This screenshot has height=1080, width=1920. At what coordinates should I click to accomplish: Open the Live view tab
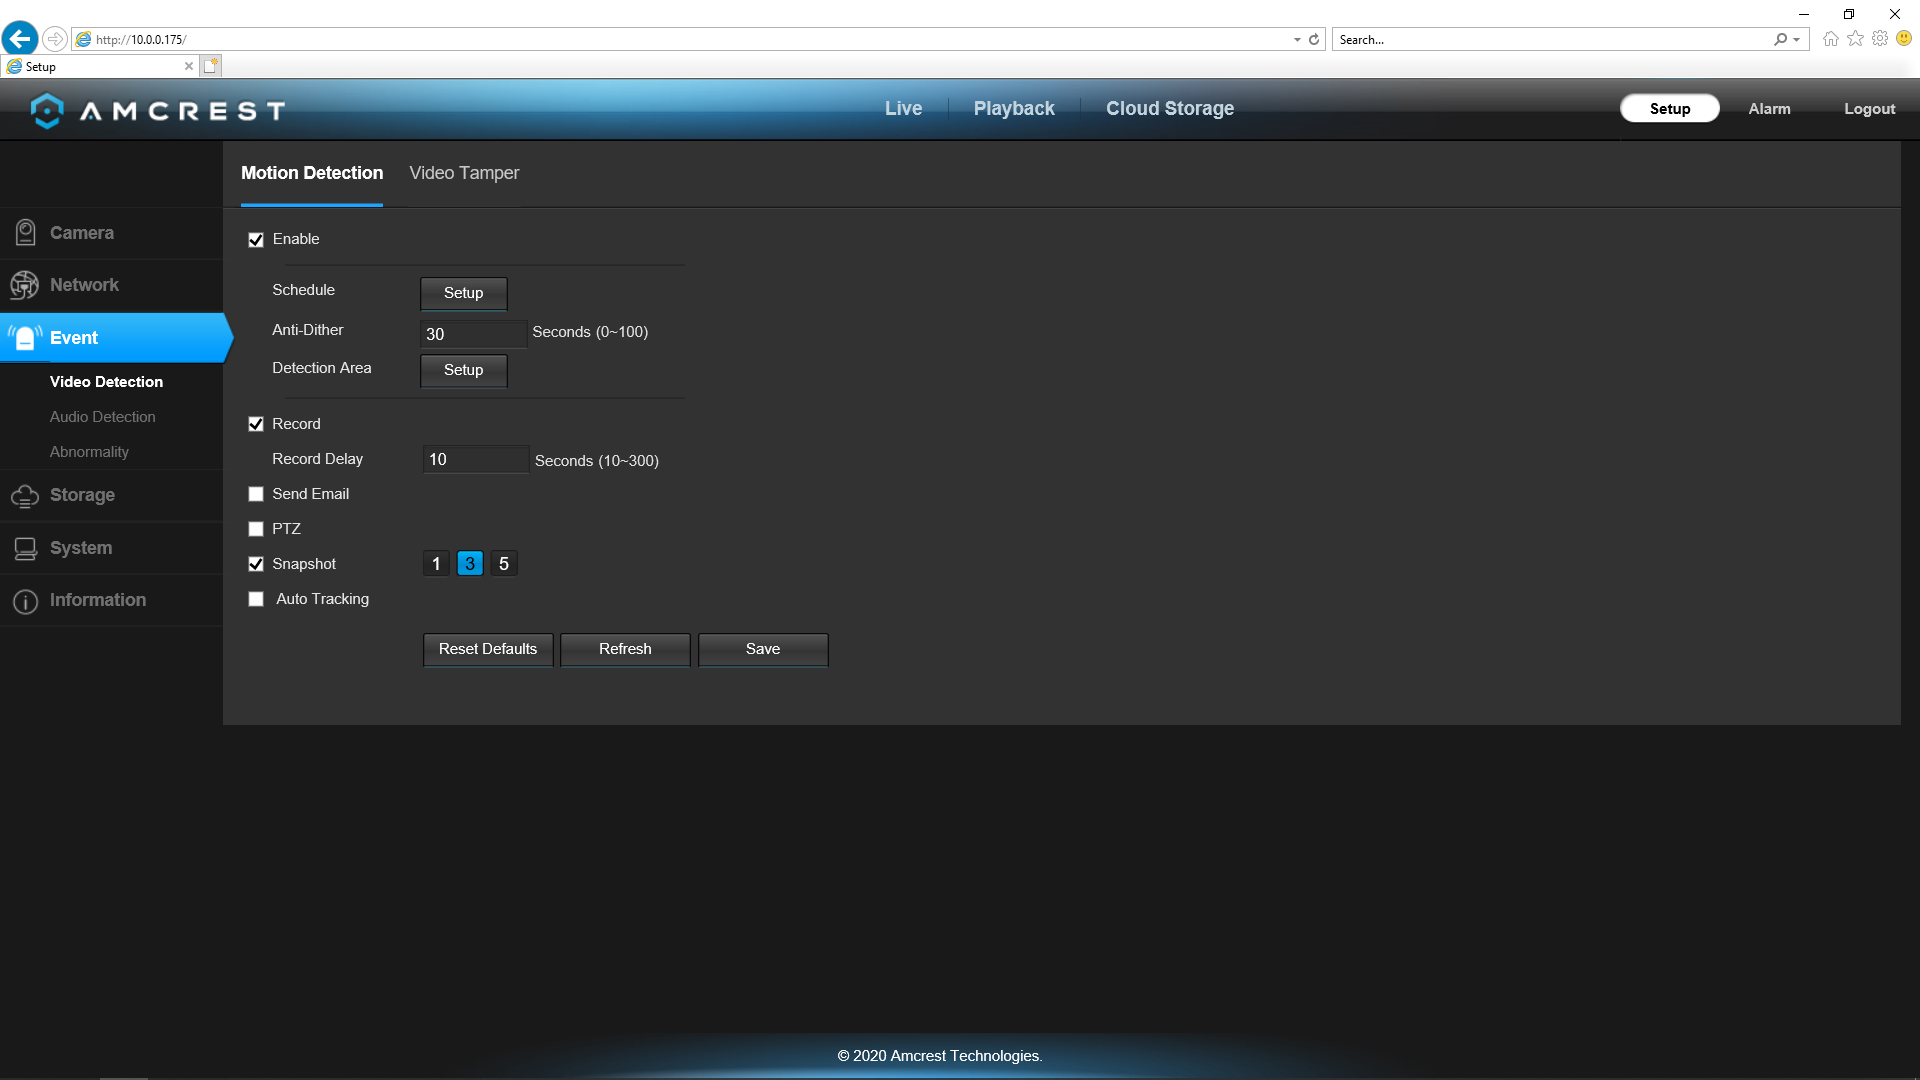903,108
